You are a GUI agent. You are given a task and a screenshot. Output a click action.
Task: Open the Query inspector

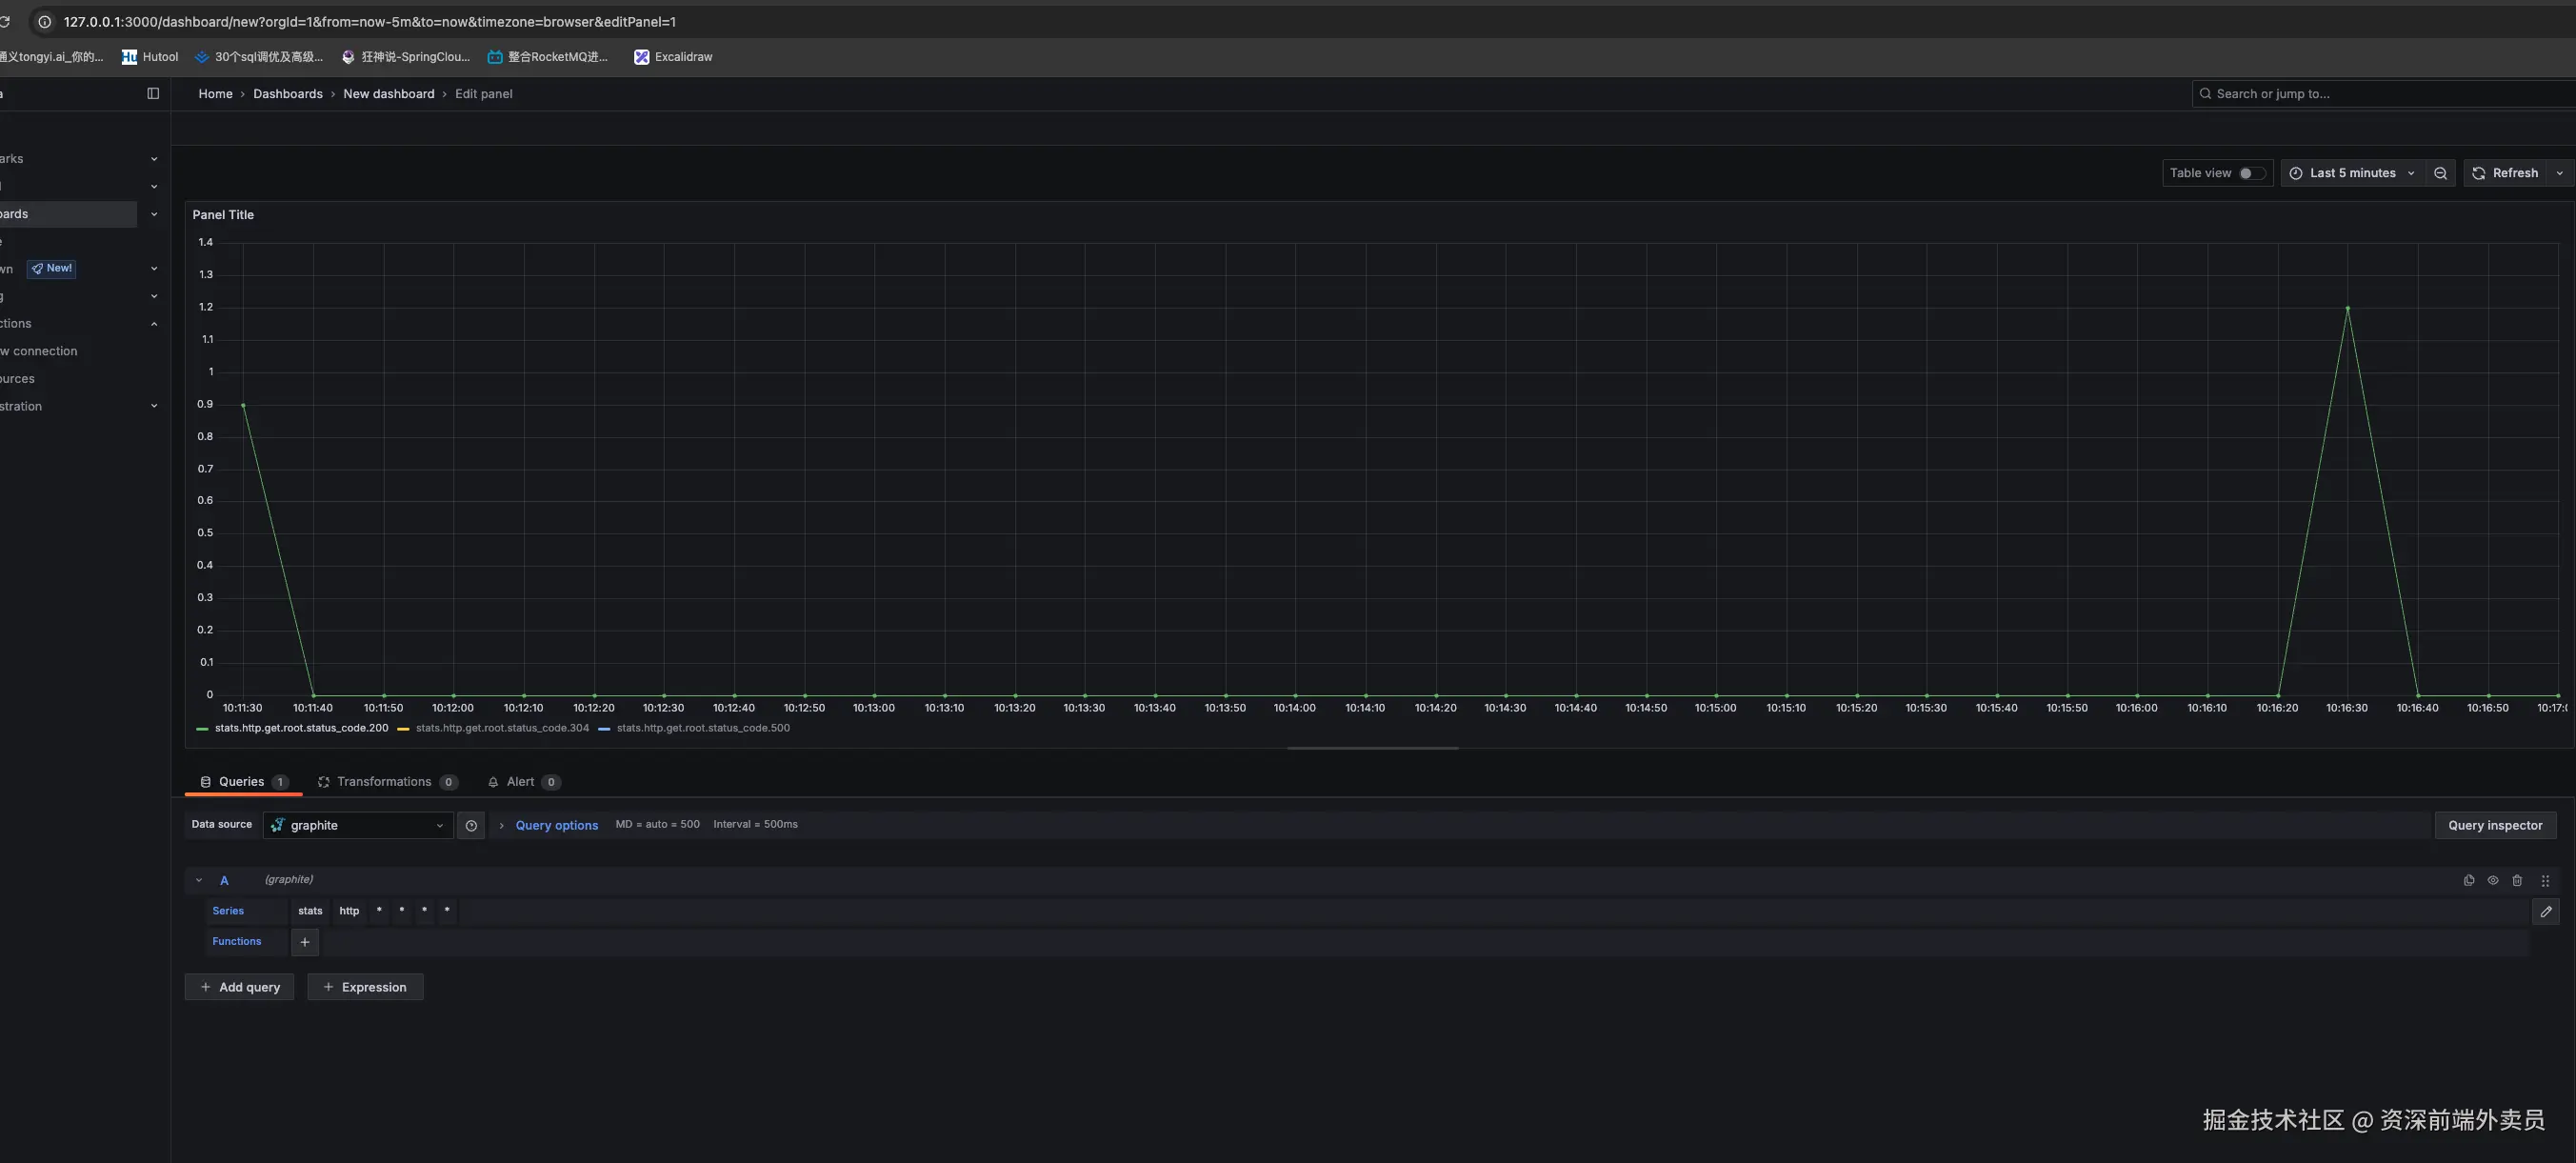(x=2494, y=826)
